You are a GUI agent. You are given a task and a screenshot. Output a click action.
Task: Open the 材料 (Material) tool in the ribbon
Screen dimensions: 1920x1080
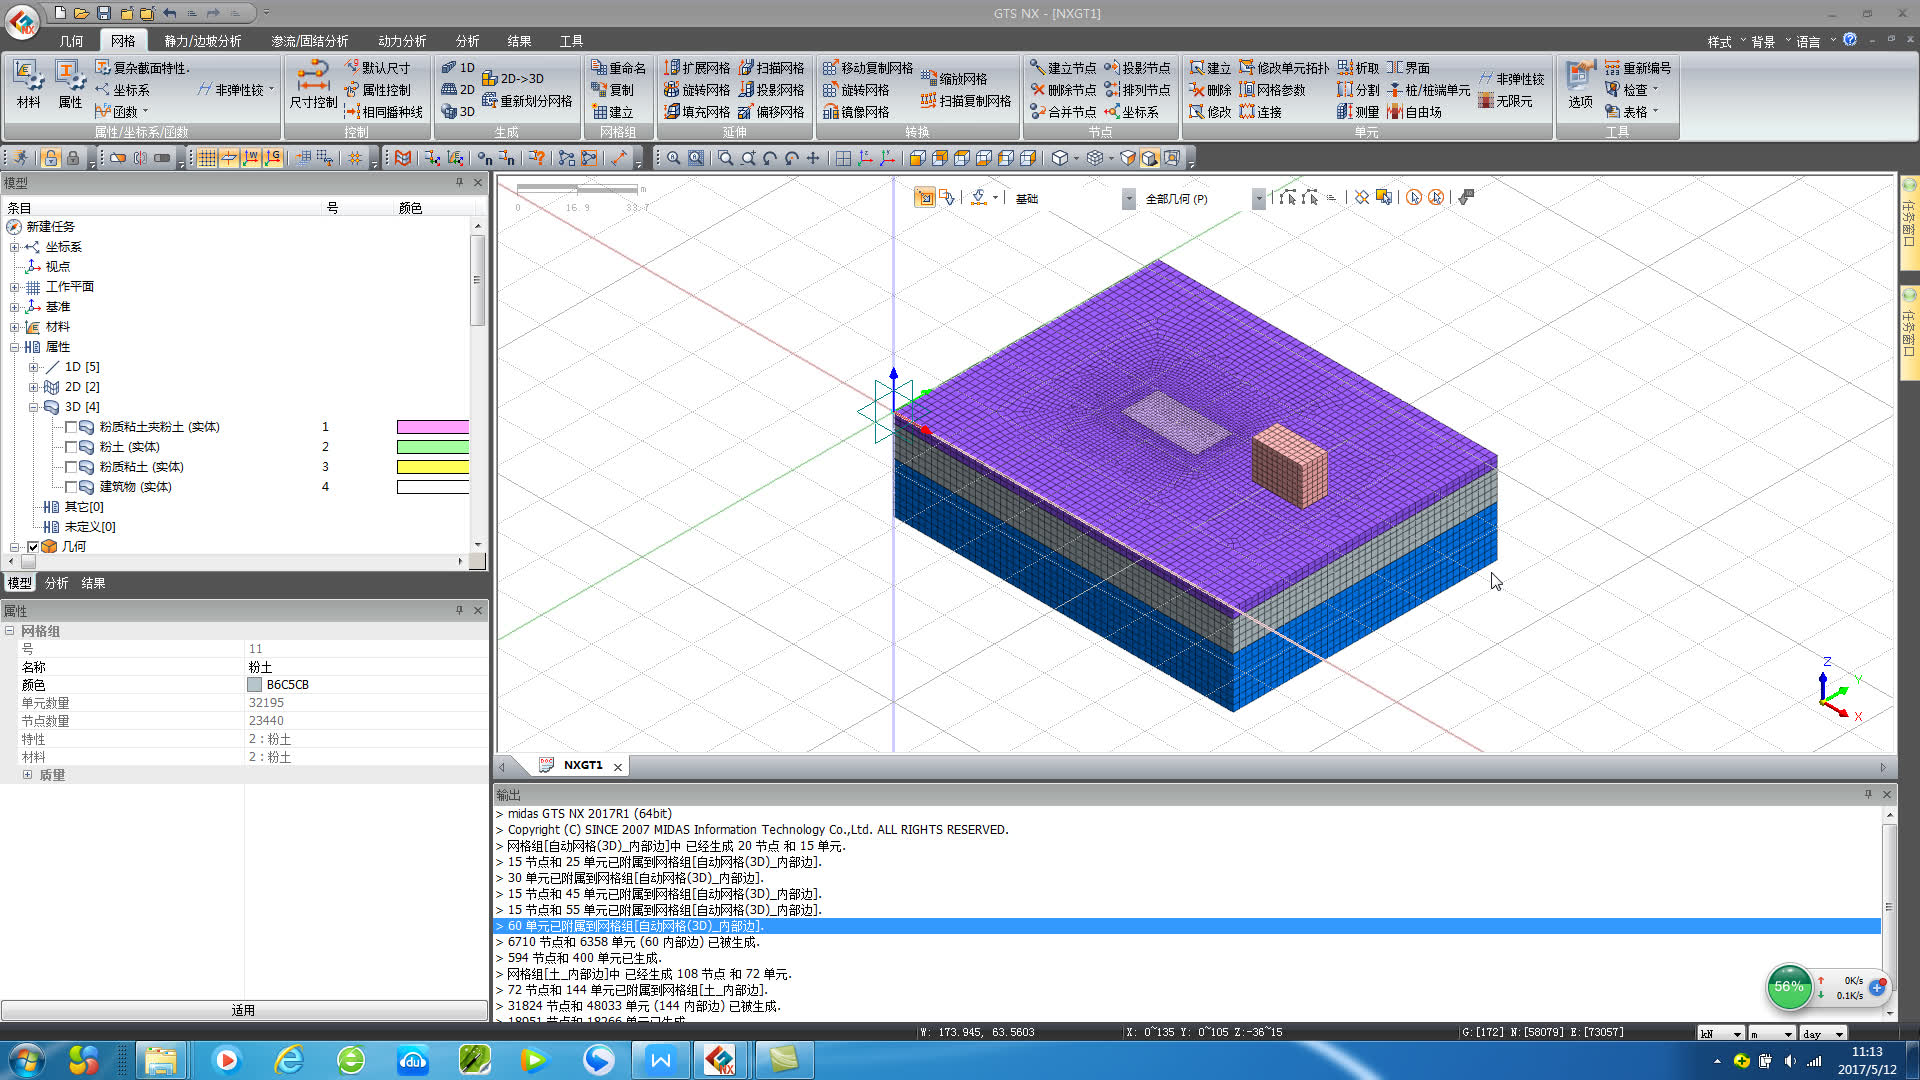(28, 85)
